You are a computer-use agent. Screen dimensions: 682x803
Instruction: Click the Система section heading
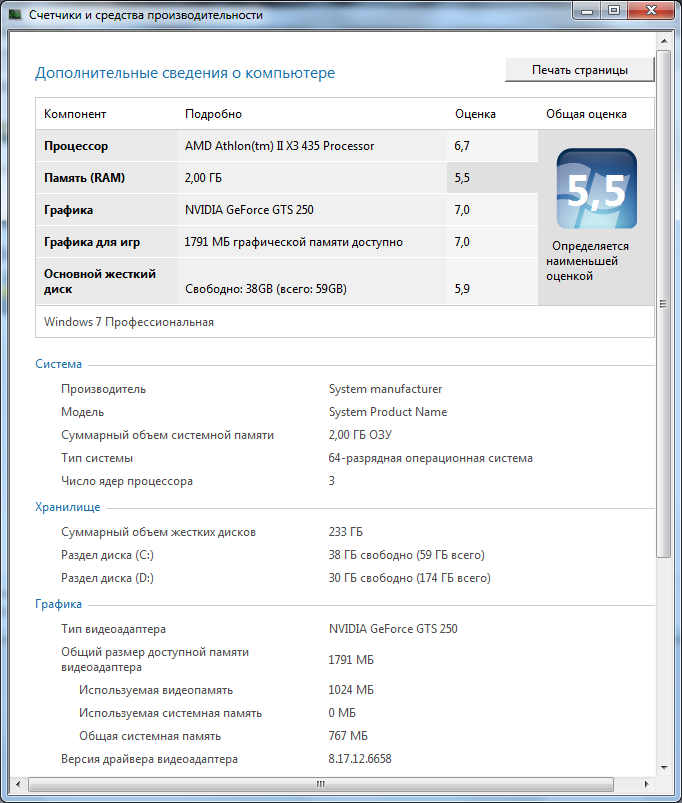(x=58, y=364)
